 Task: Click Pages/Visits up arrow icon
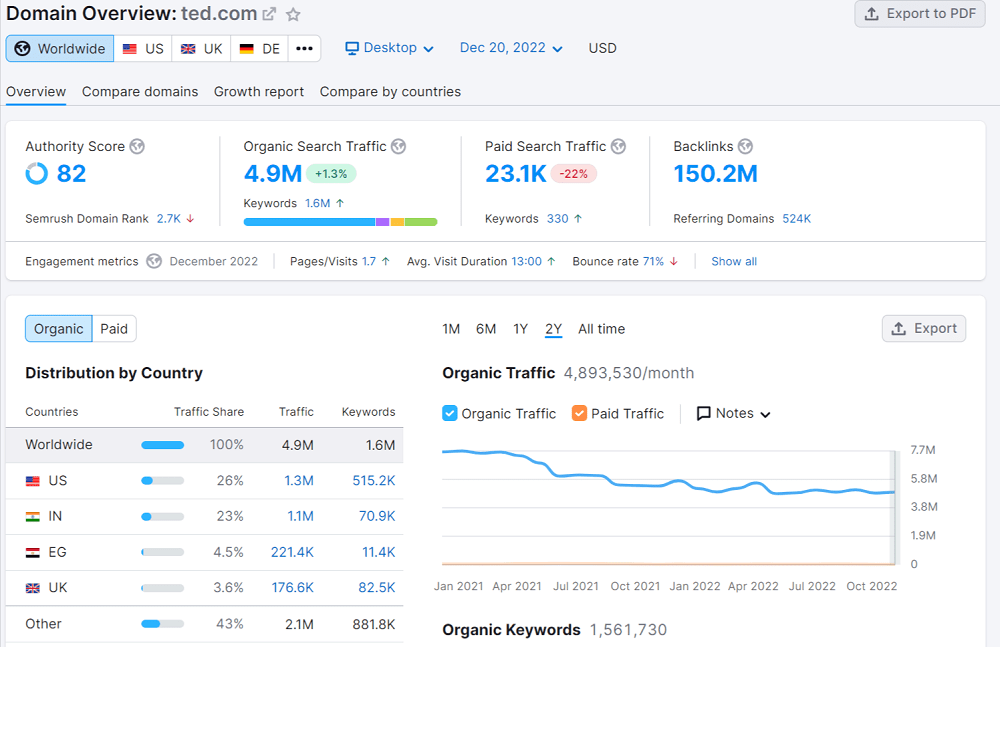[385, 261]
